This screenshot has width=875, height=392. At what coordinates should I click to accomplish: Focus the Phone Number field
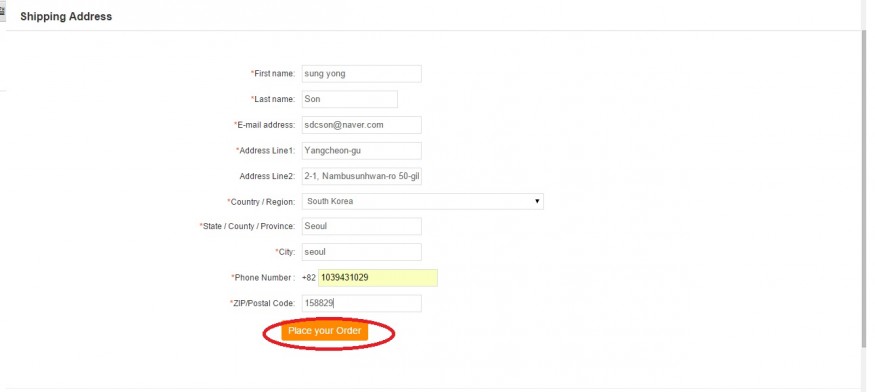tap(378, 278)
